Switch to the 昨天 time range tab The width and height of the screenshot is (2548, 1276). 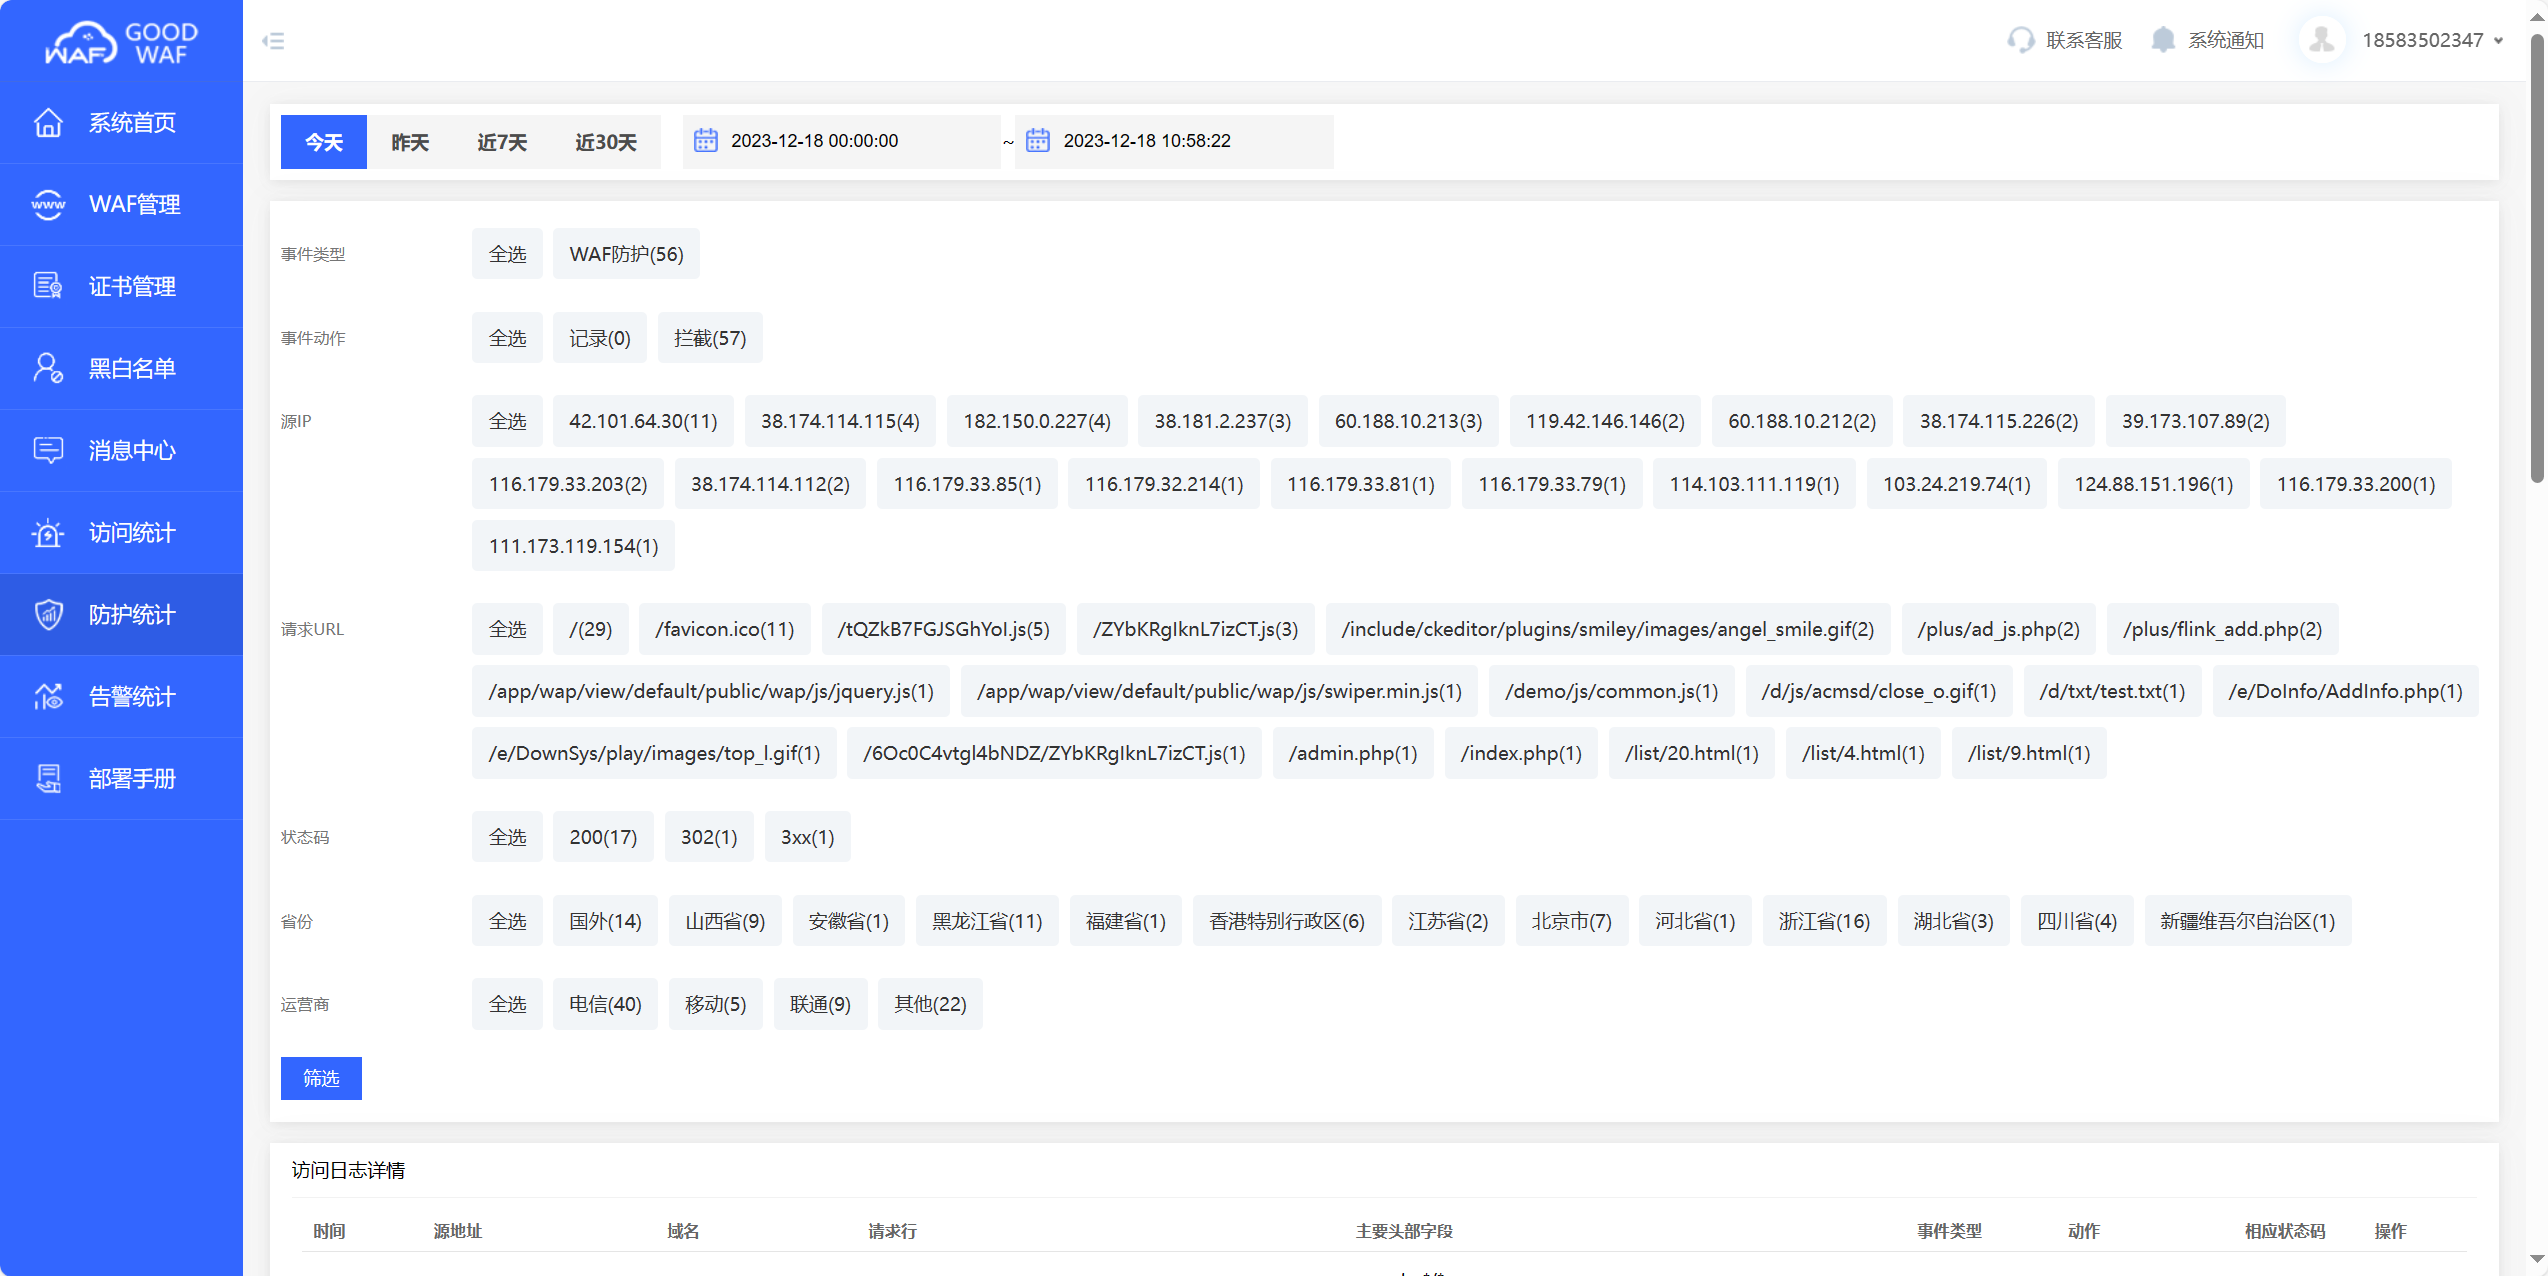click(409, 141)
